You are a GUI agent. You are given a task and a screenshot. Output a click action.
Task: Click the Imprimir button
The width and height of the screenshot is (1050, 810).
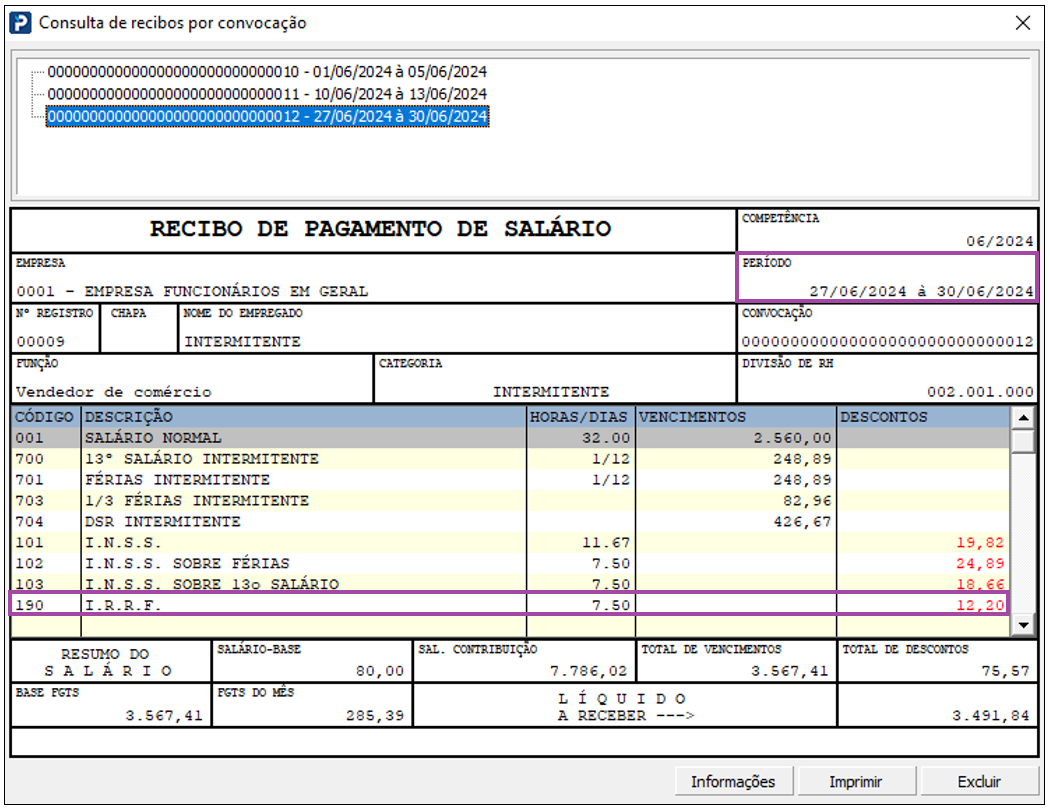(855, 782)
